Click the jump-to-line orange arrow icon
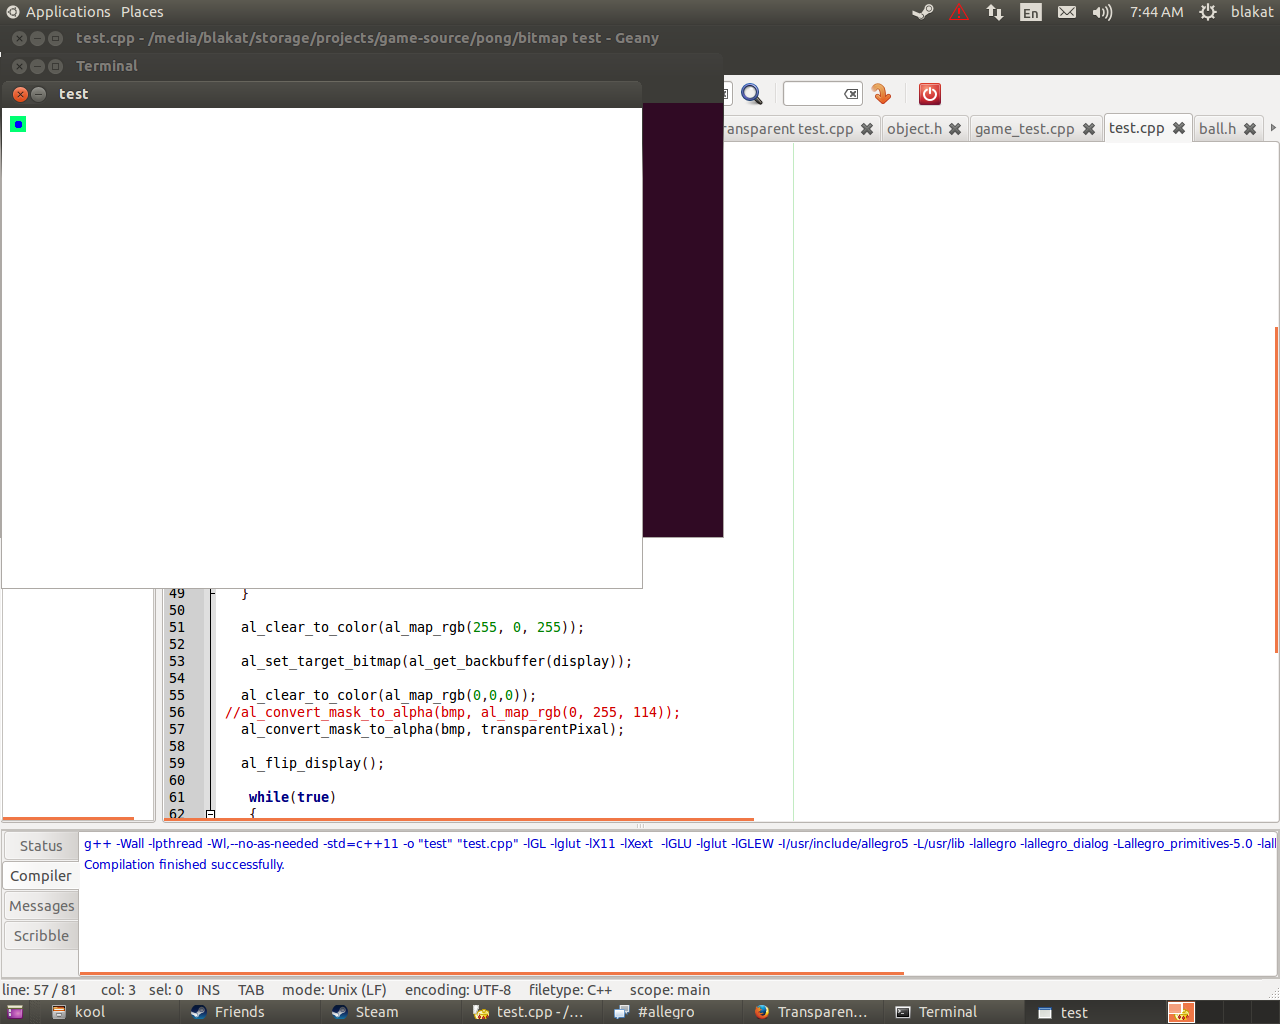Image resolution: width=1280 pixels, height=1024 pixels. point(881,94)
